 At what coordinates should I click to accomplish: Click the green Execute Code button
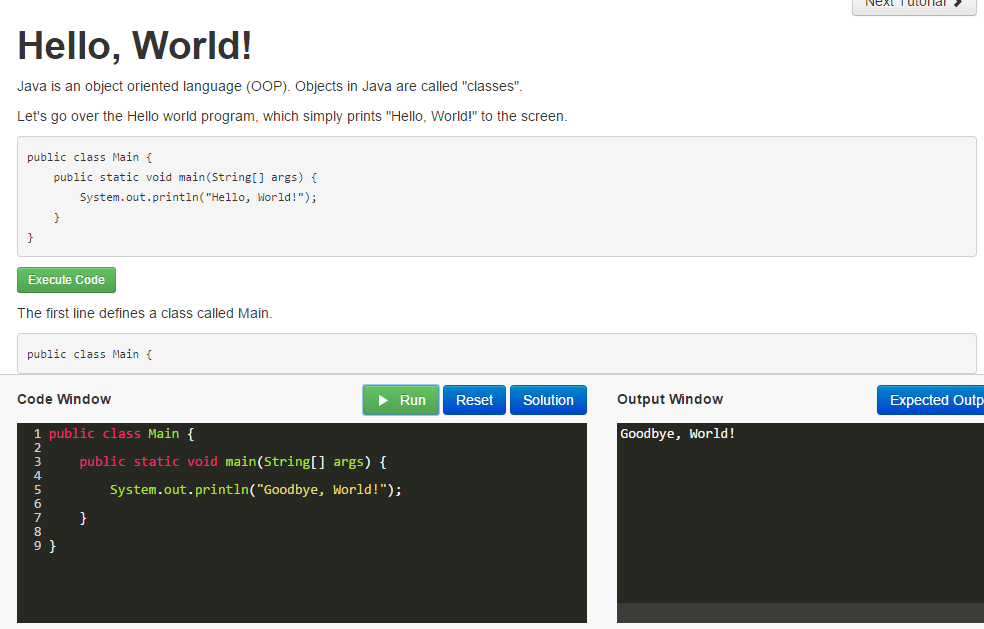66,280
